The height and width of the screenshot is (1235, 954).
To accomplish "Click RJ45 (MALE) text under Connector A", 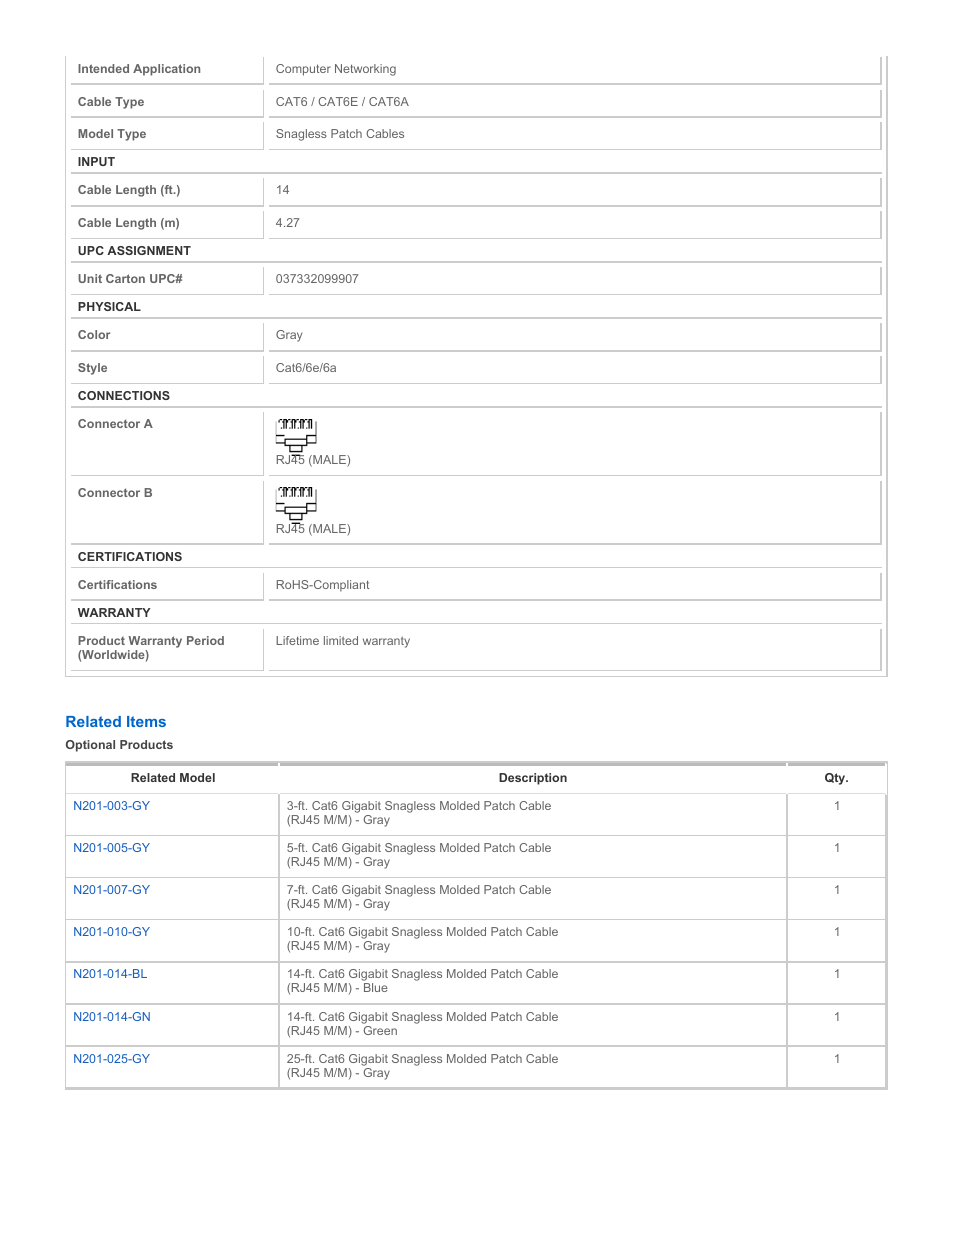I will tap(313, 460).
